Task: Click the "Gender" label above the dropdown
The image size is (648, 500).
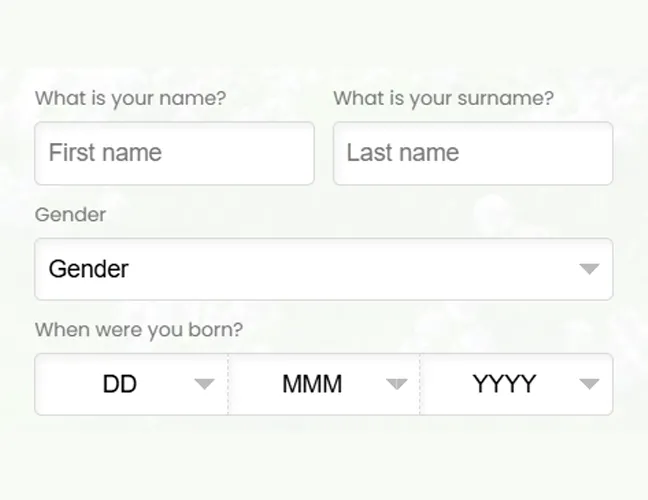Action: click(70, 214)
